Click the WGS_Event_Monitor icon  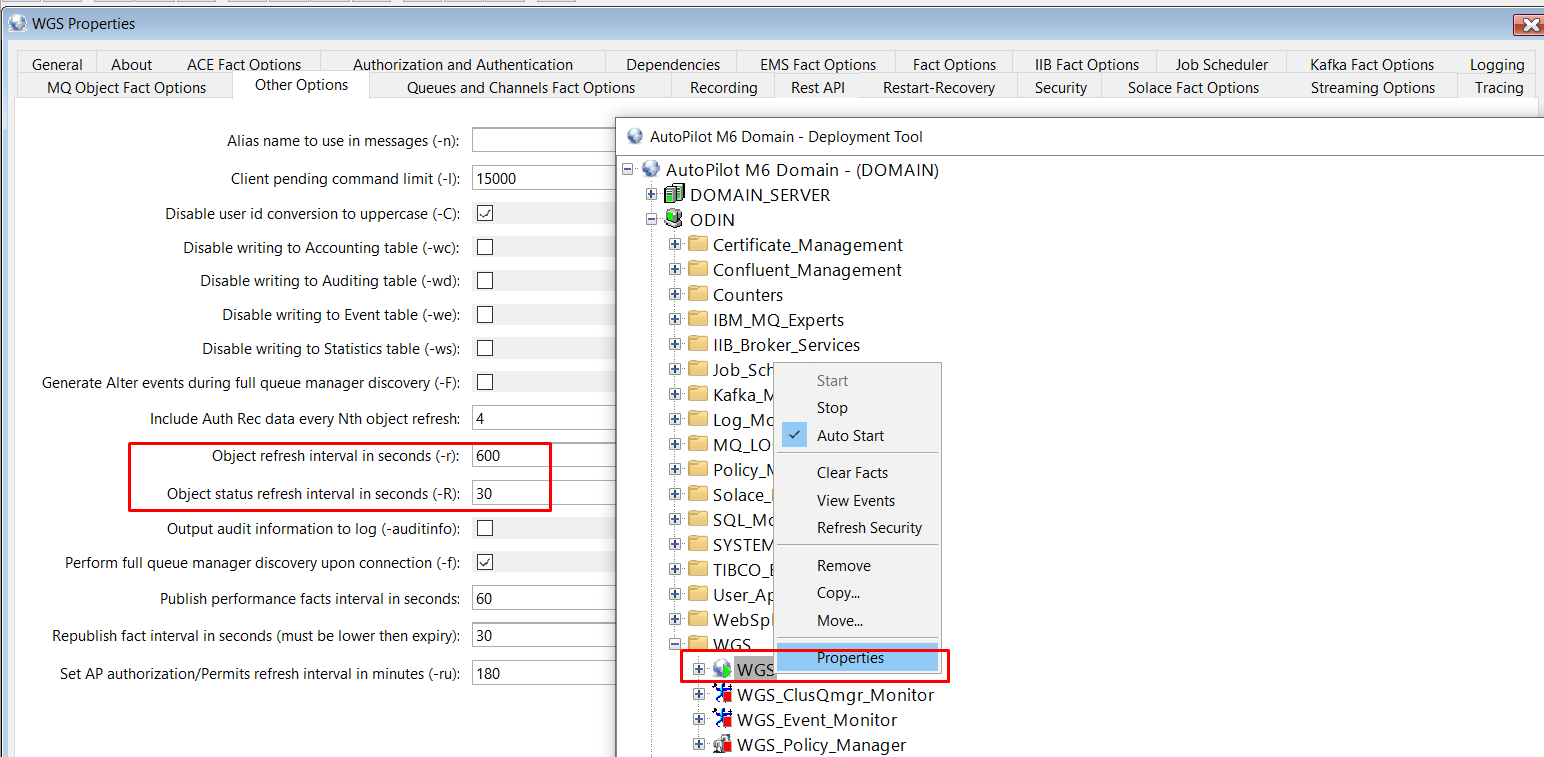pyautogui.click(x=722, y=719)
